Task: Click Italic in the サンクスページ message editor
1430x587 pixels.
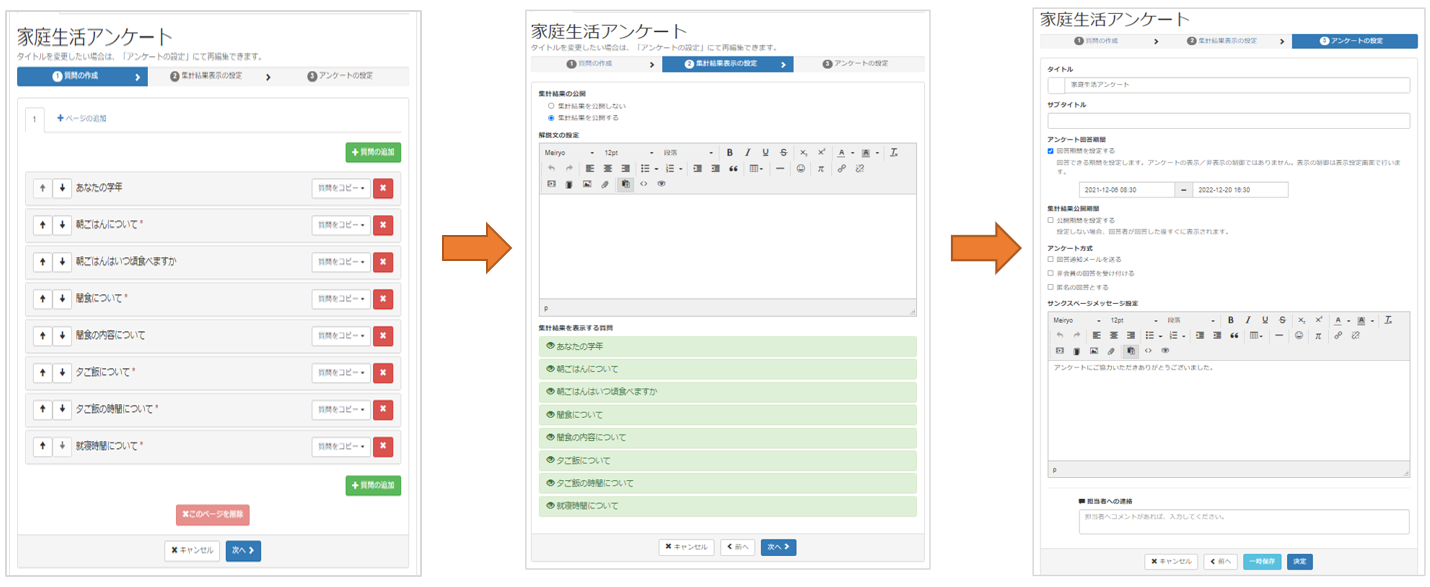Action: click(1248, 320)
